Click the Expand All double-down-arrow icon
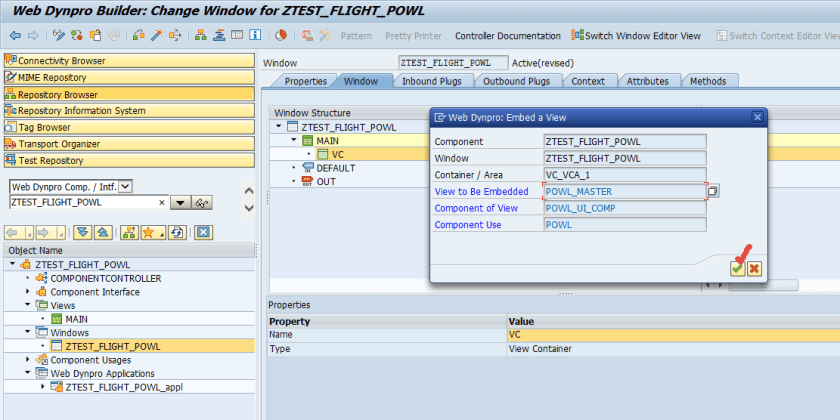840x420 pixels. (x=81, y=232)
